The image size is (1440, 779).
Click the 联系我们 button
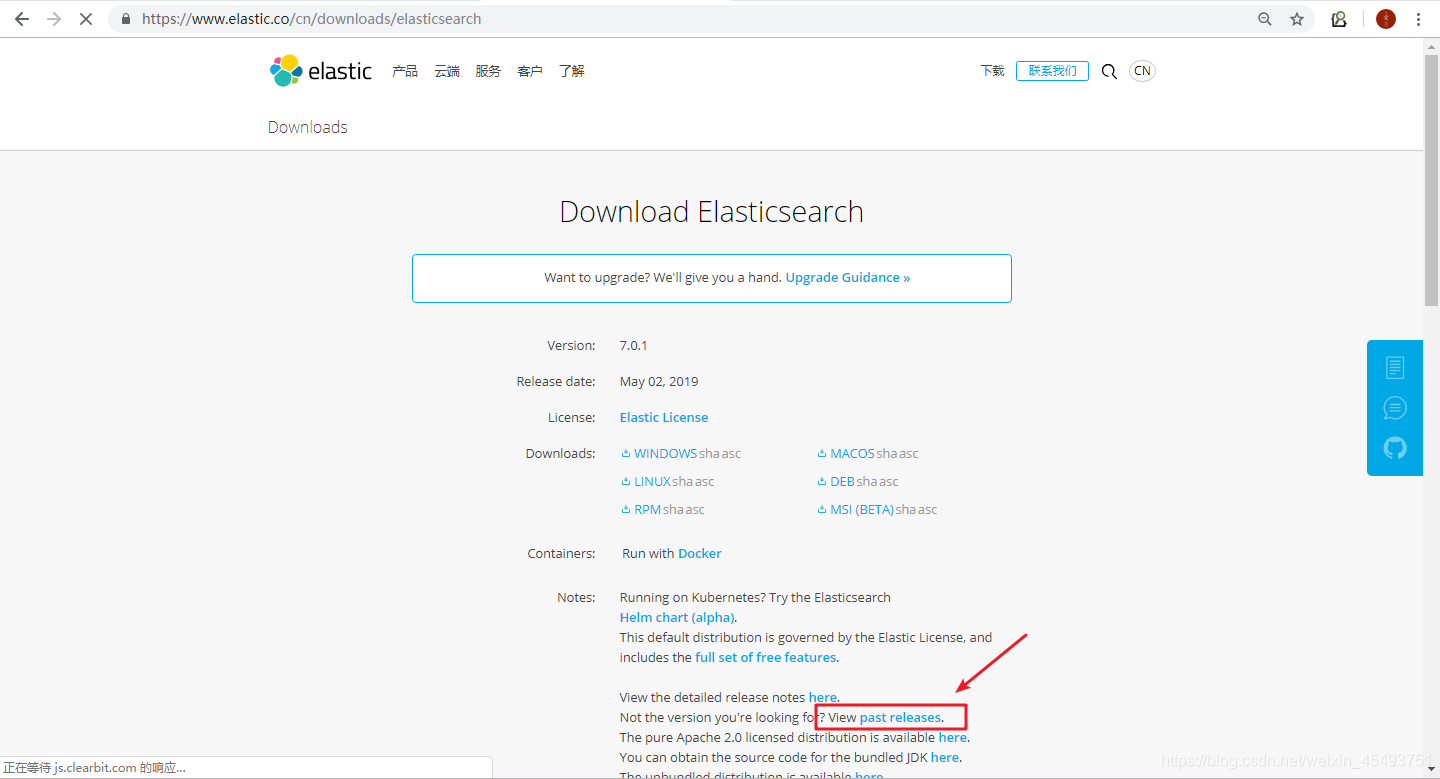pyautogui.click(x=1052, y=71)
